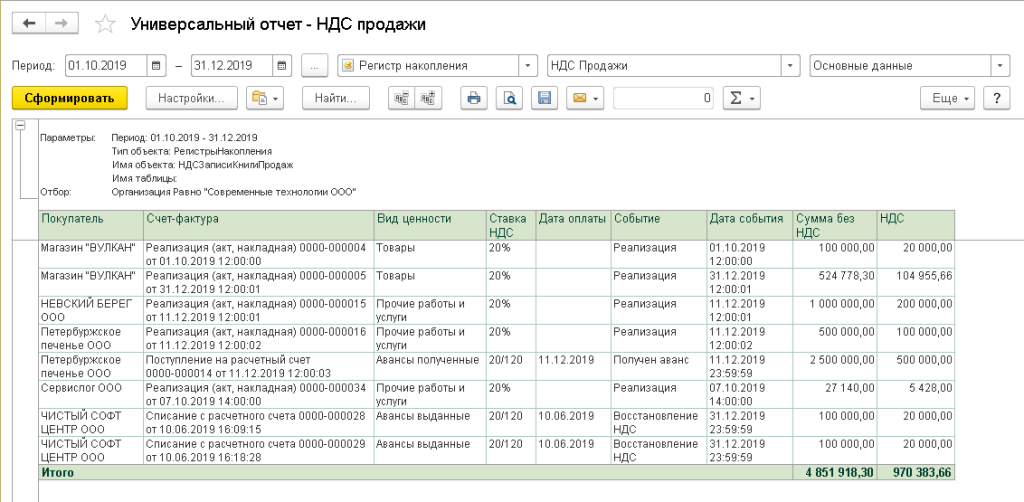Open calendar picker for end date
Image resolution: width=1024 pixels, height=502 pixels.
click(x=282, y=66)
